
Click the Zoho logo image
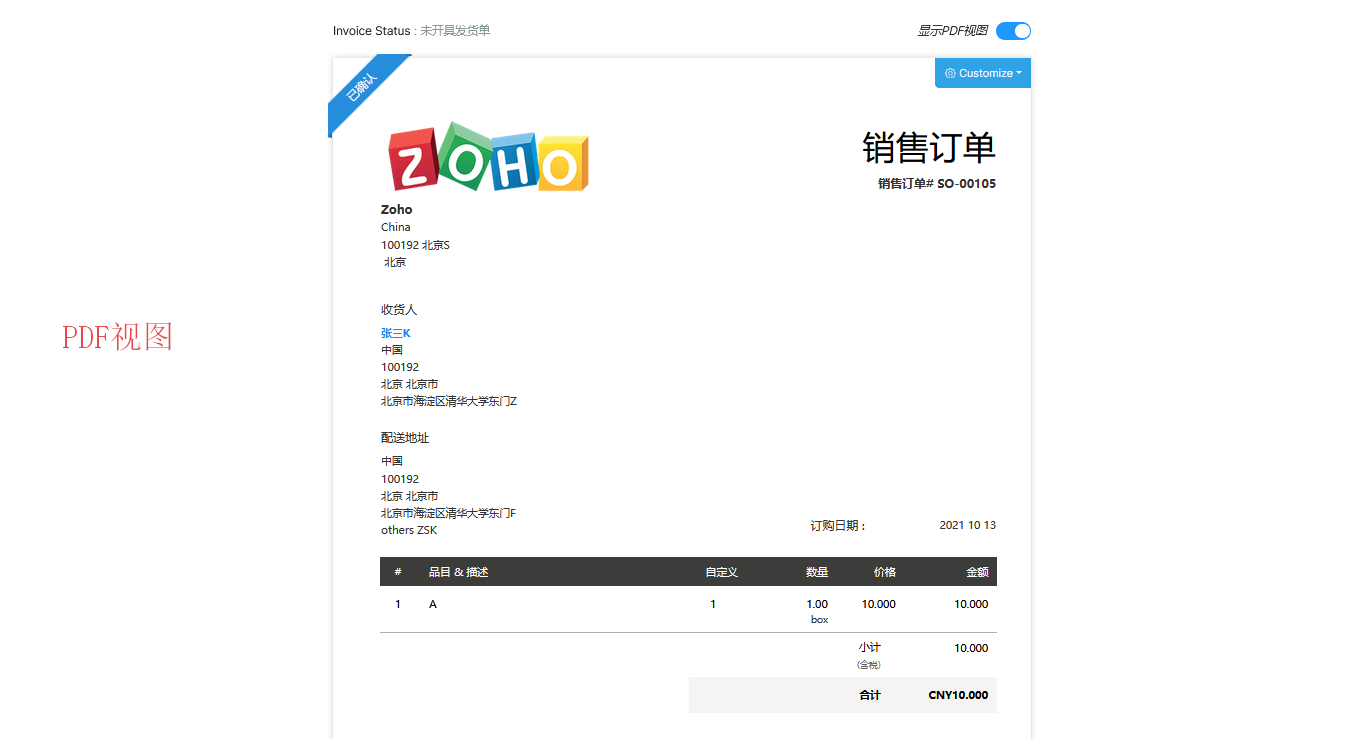pos(488,158)
